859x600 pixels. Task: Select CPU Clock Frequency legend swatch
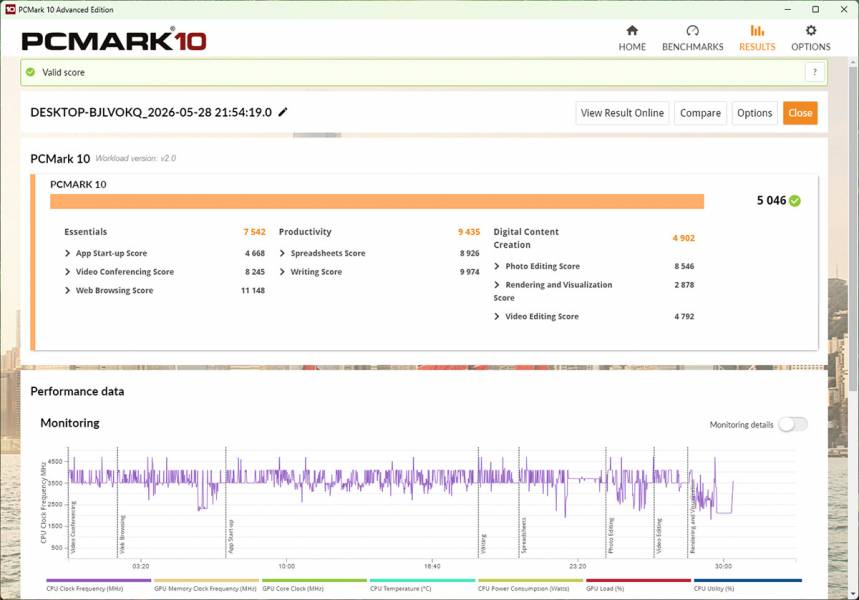pyautogui.click(x=99, y=580)
